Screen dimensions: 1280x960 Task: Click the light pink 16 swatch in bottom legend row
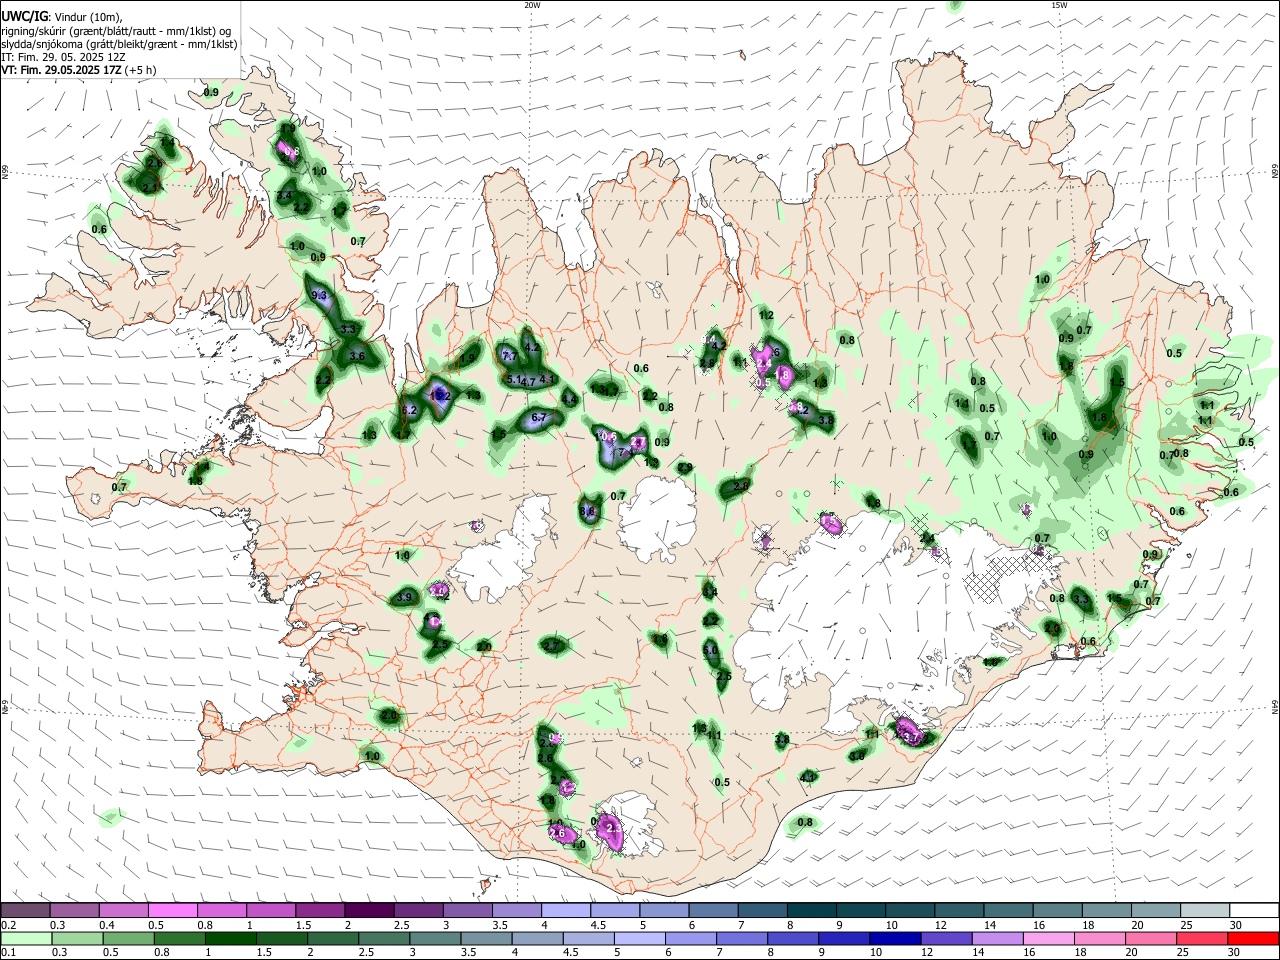click(x=1047, y=938)
